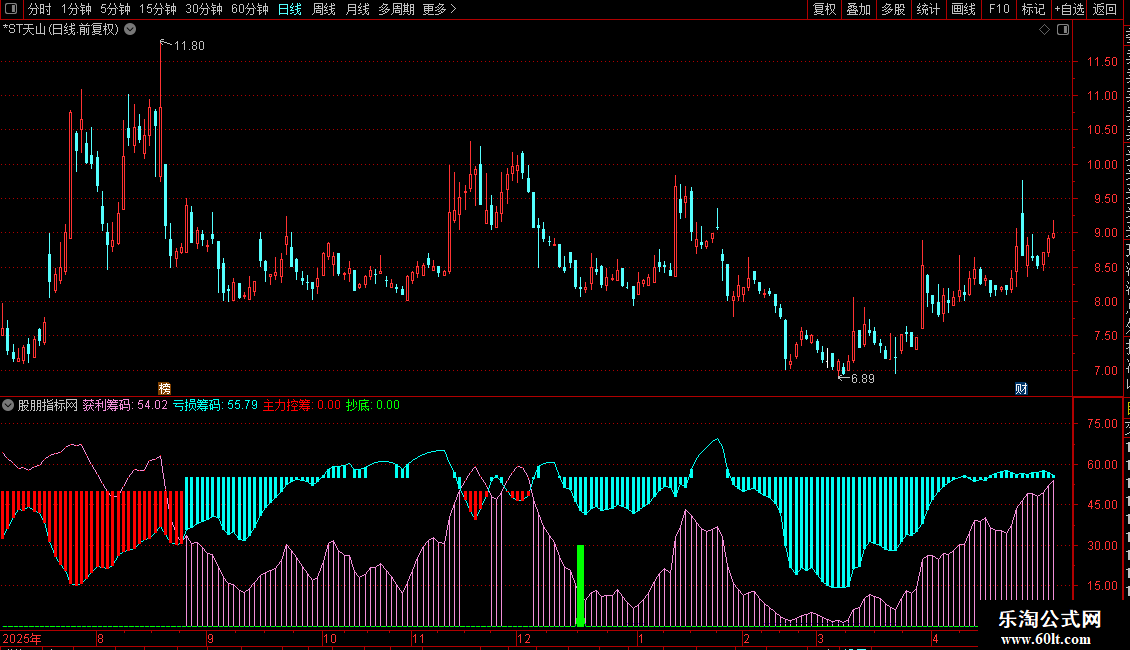Viewport: 1130px width, 650px height.
Task: Click the month 12 time axis marker
Action: (x=523, y=639)
